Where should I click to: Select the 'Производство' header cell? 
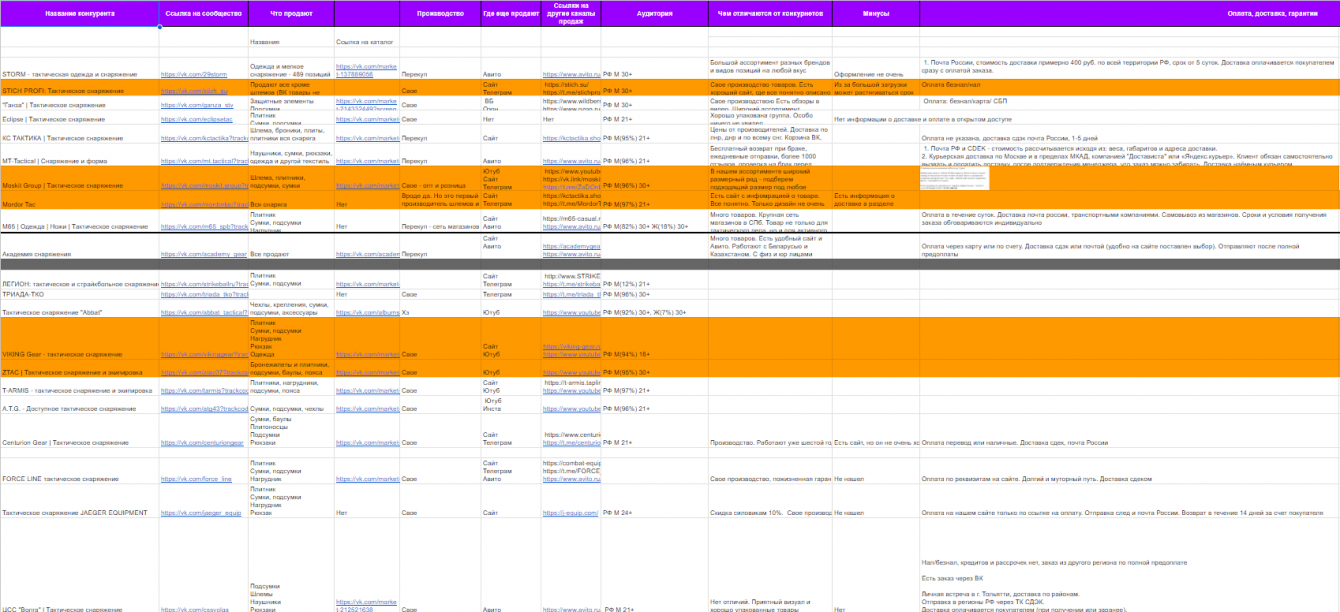pos(440,14)
